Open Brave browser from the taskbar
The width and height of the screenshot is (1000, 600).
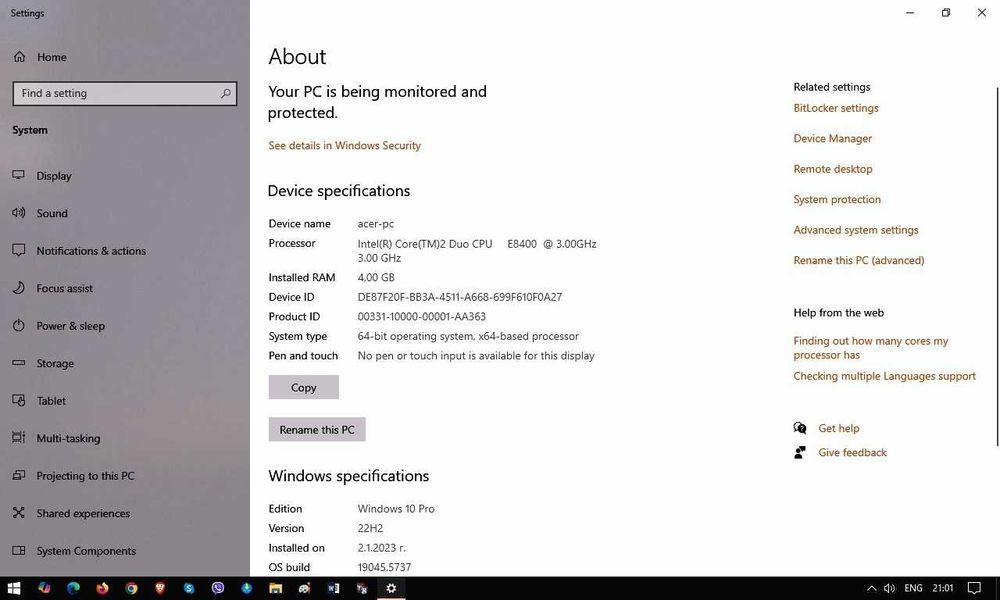pyautogui.click(x=160, y=588)
